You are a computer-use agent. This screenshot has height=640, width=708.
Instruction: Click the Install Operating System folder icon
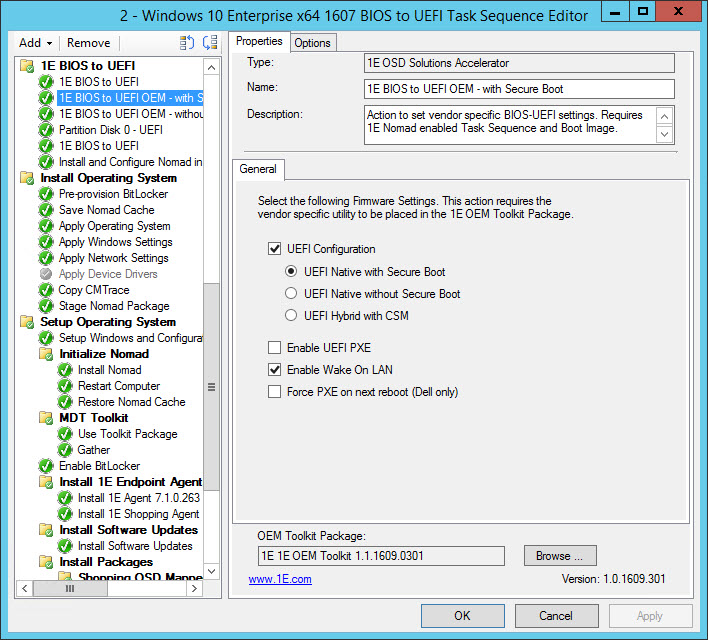(27, 178)
